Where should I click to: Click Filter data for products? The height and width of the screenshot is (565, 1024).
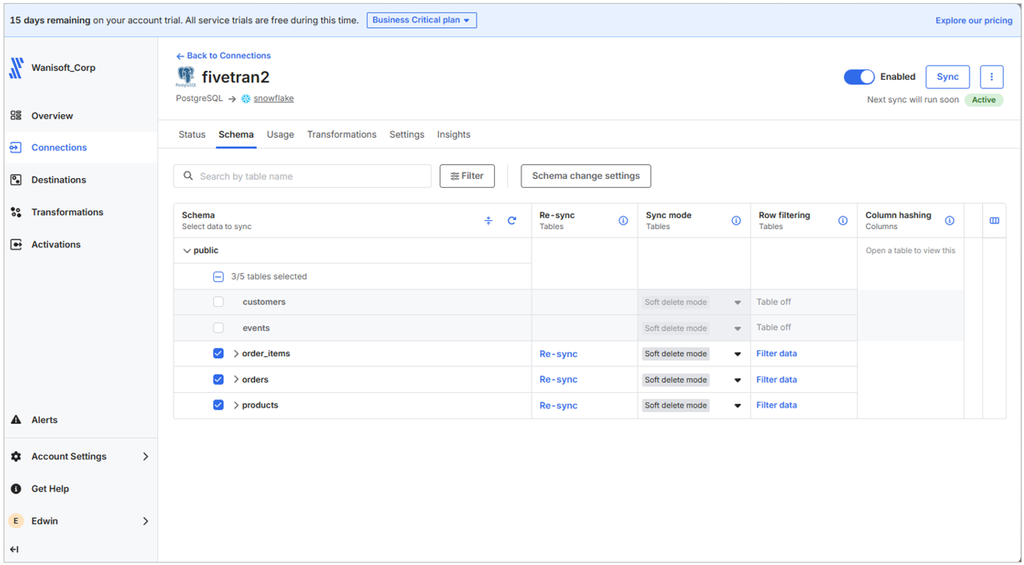(x=776, y=405)
